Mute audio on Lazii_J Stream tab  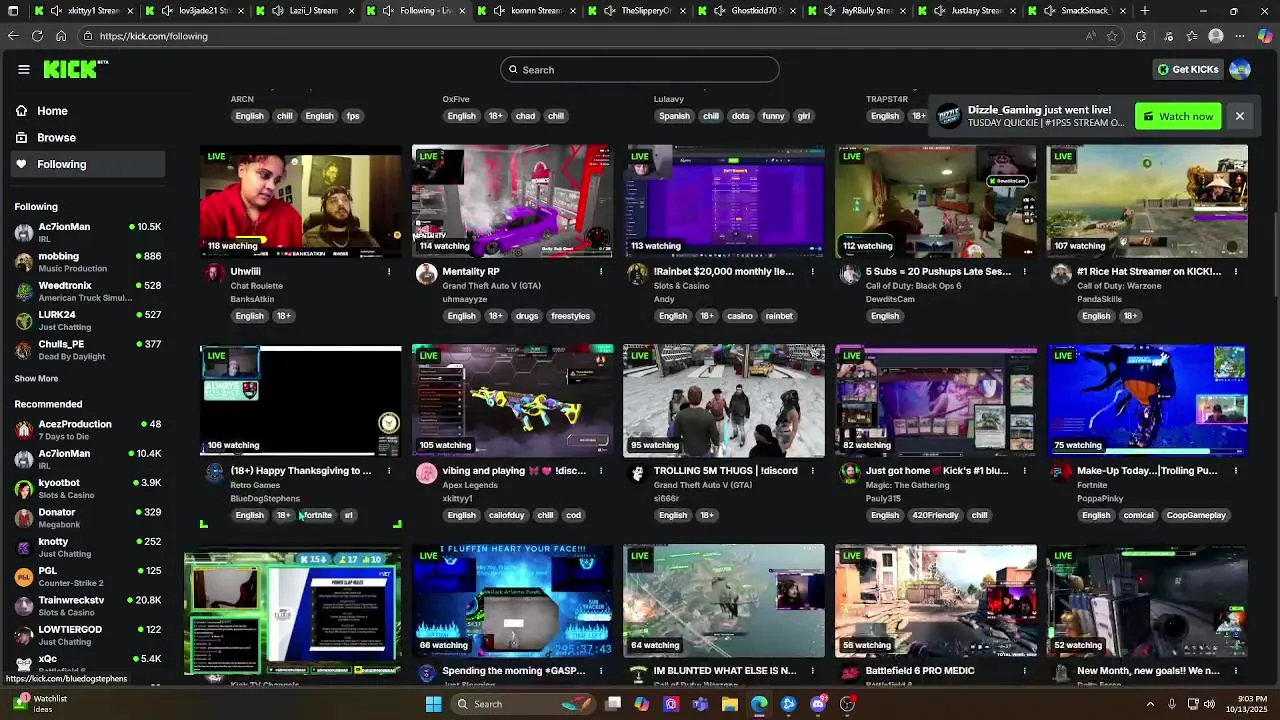[x=277, y=11]
